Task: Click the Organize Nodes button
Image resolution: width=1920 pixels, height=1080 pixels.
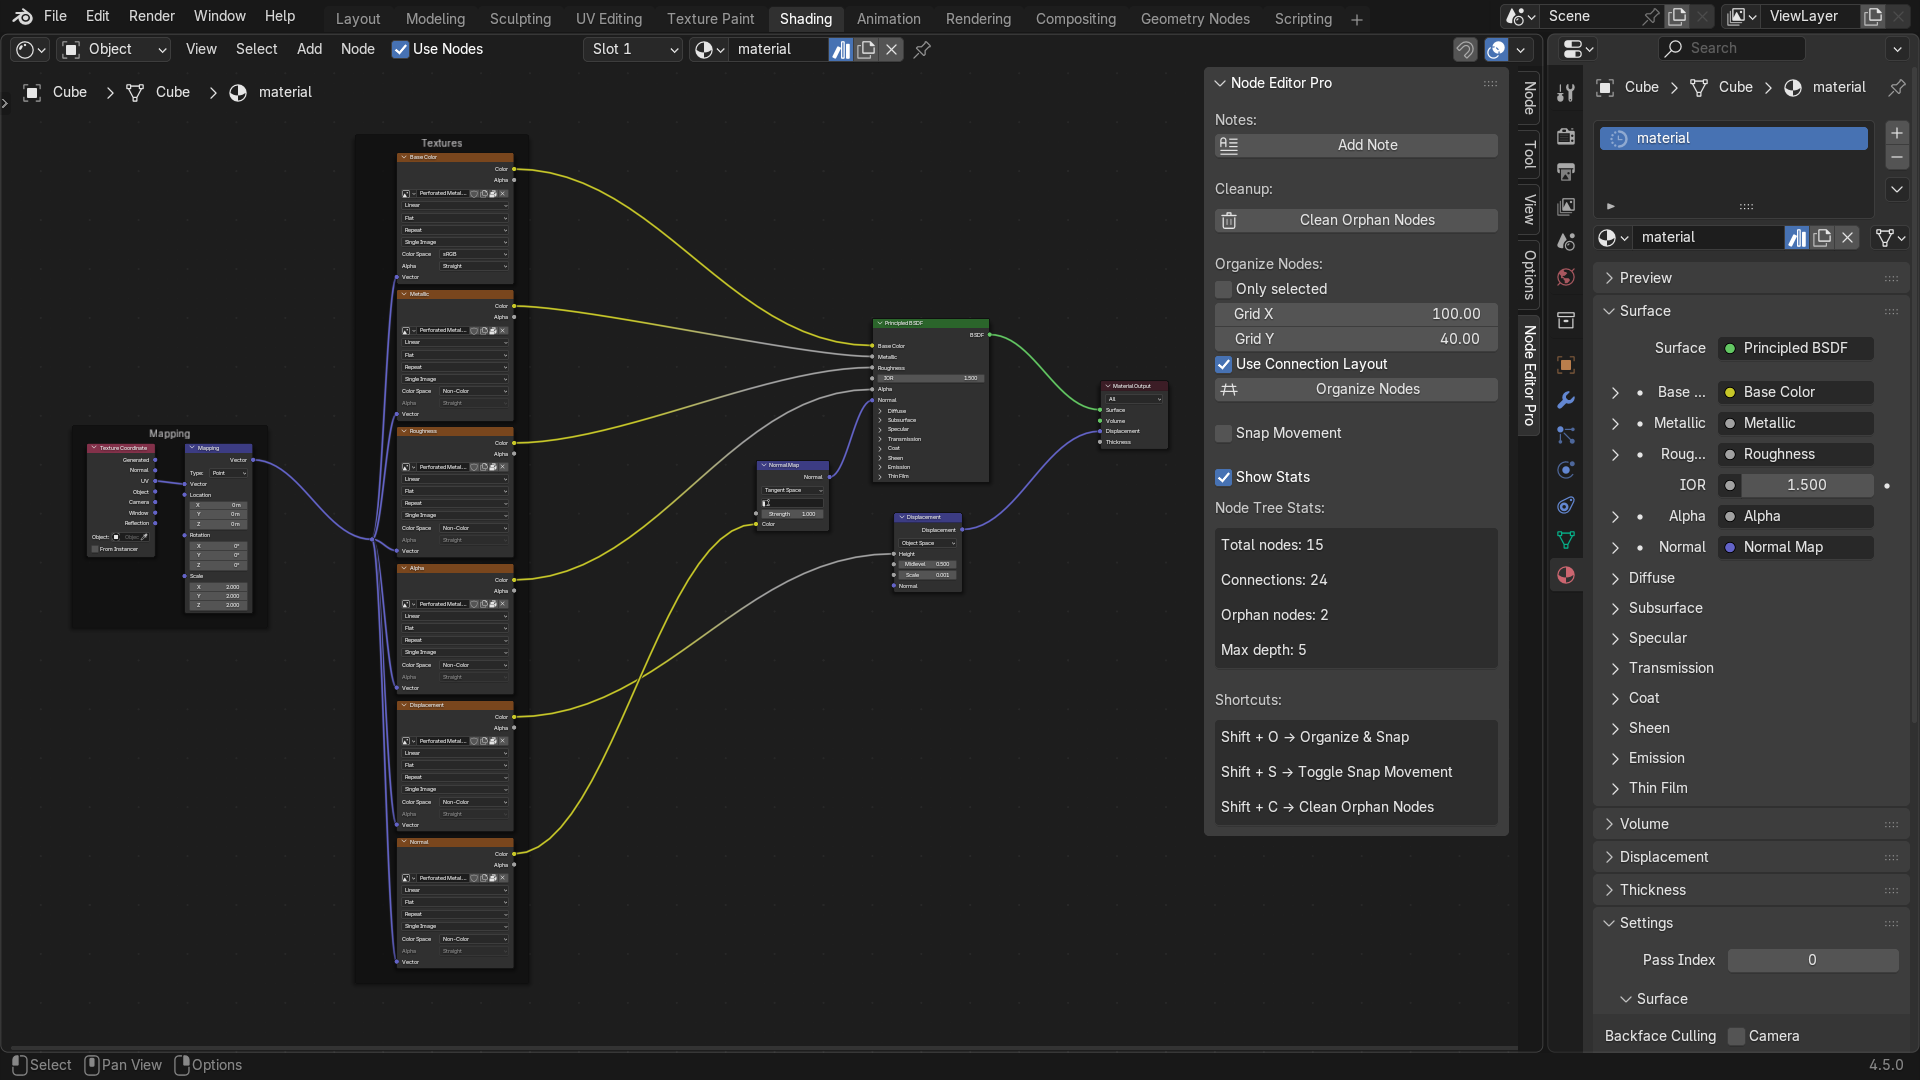Action: [x=1356, y=389]
